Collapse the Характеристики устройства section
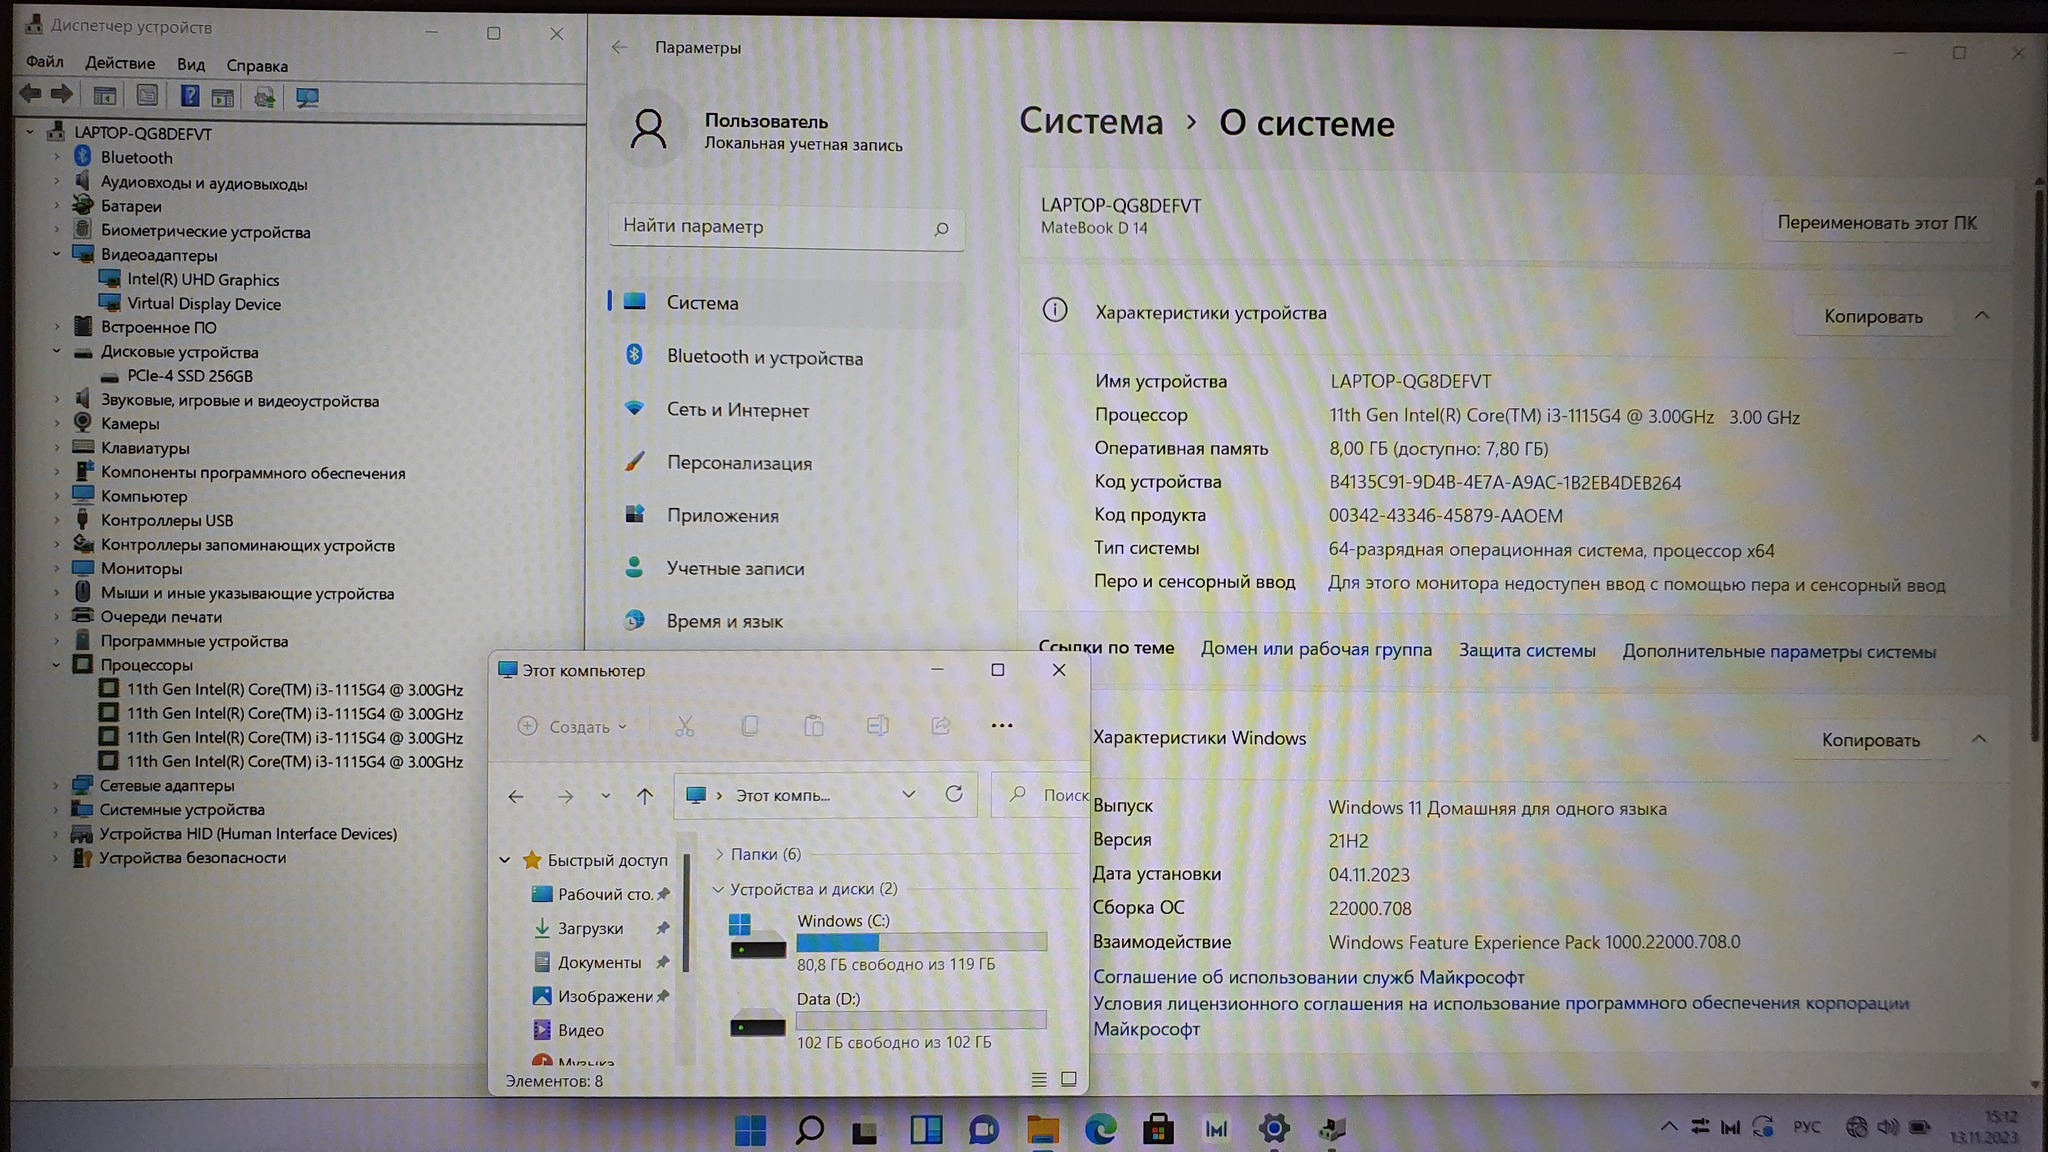Screen dimensions: 2048x1152 tap(1981, 316)
